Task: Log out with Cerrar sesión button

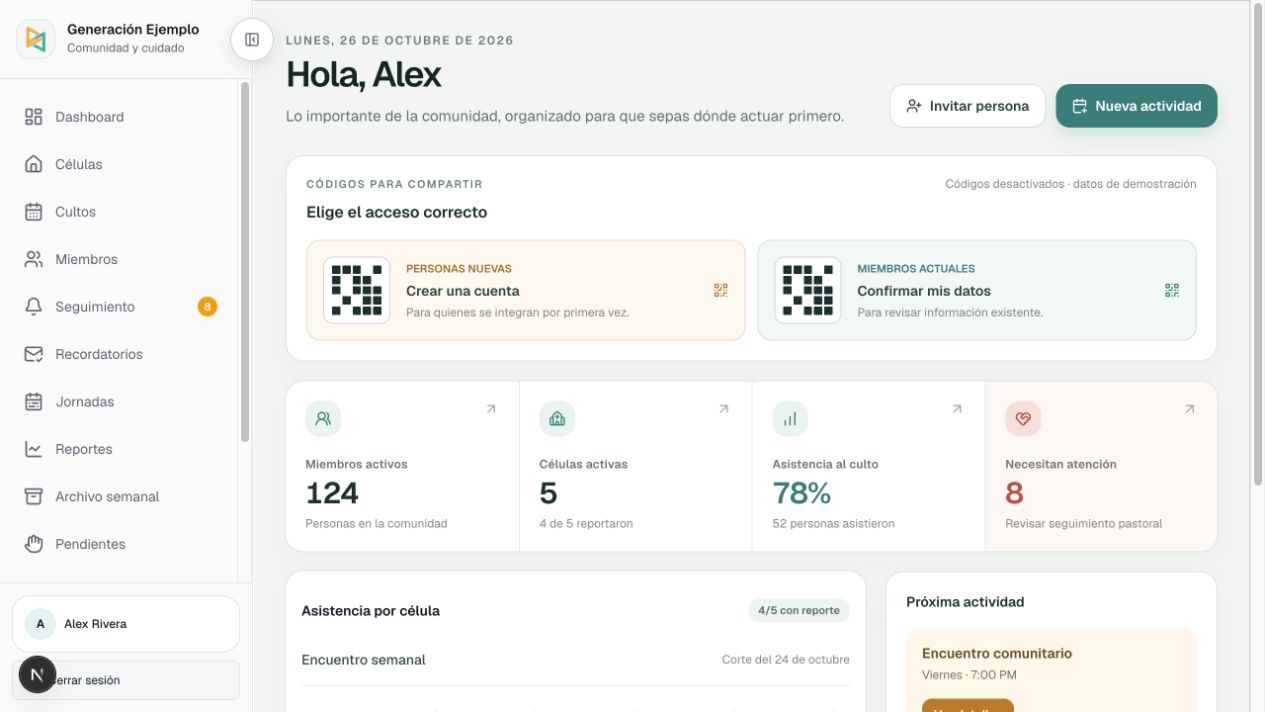Action: click(x=126, y=680)
